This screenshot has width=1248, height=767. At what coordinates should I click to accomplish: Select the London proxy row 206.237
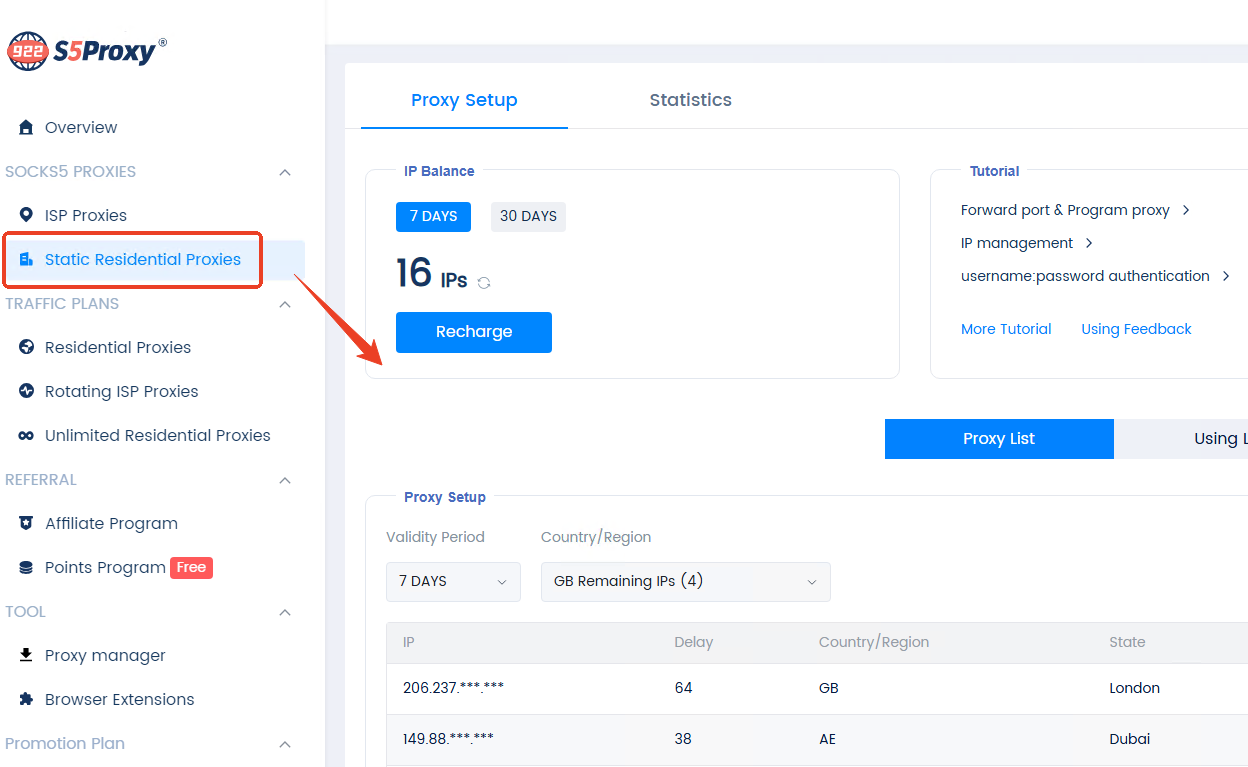click(448, 688)
